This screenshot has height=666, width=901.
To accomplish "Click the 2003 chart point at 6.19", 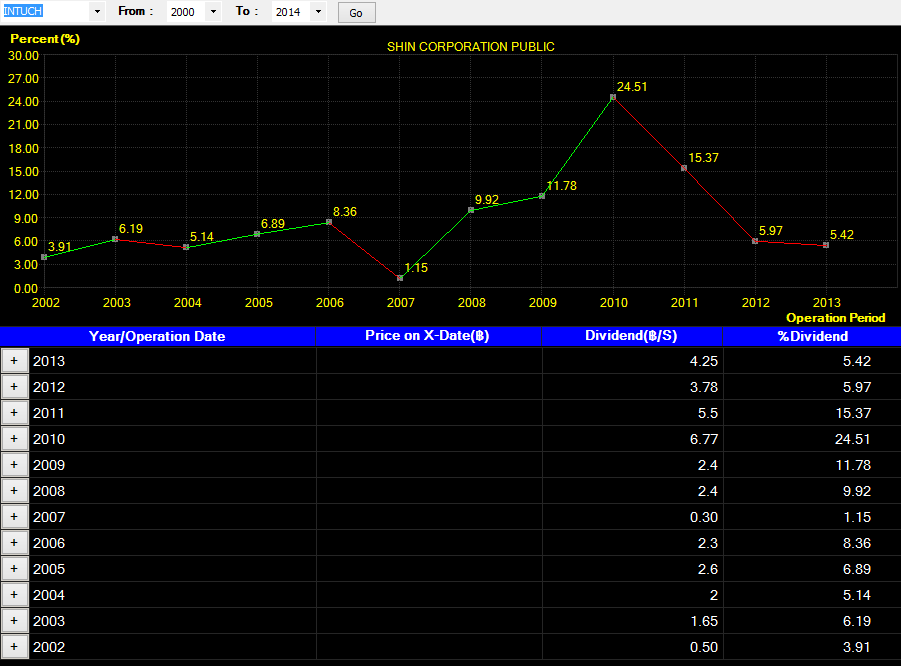I will click(115, 239).
